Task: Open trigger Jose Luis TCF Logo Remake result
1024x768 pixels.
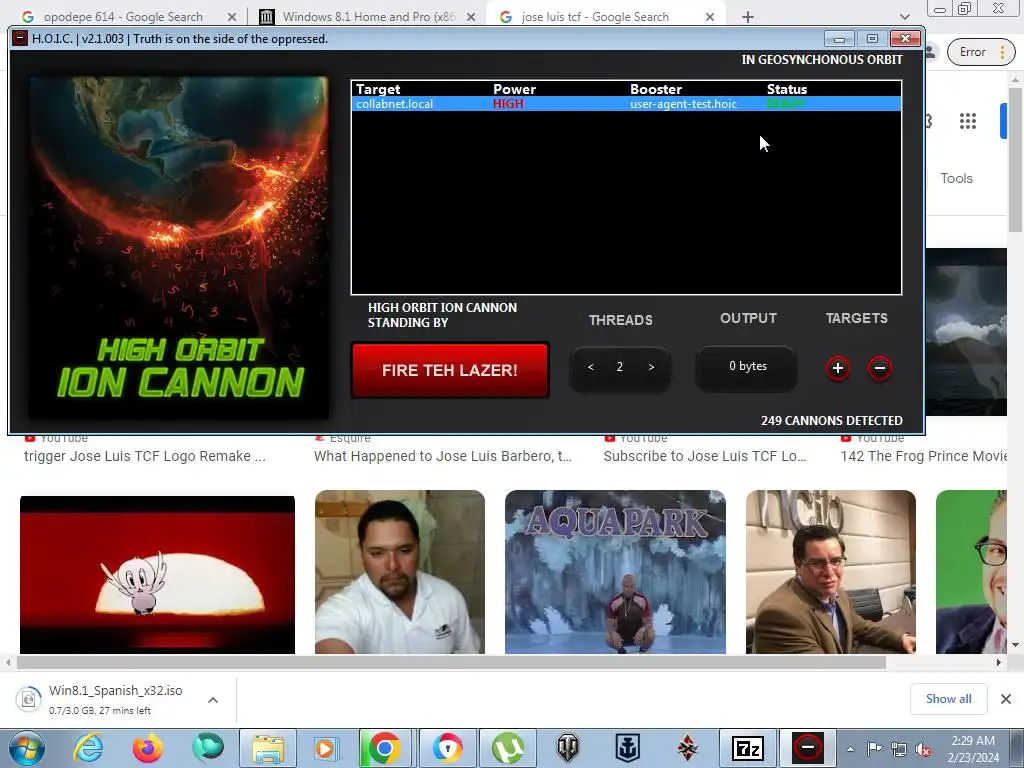Action: click(x=145, y=456)
